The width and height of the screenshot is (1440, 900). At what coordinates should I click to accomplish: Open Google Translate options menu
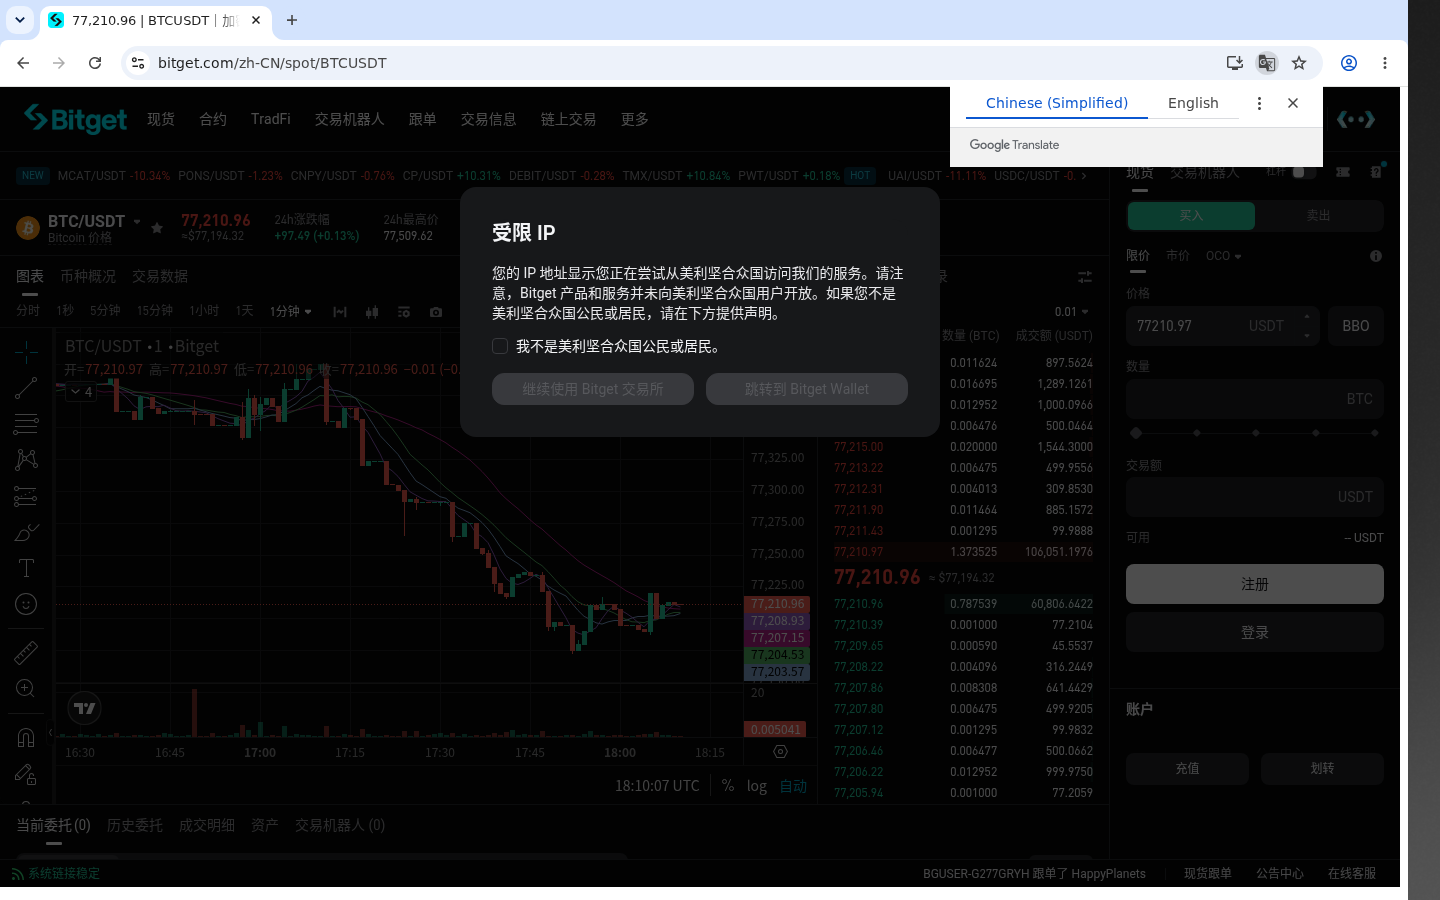click(x=1259, y=103)
